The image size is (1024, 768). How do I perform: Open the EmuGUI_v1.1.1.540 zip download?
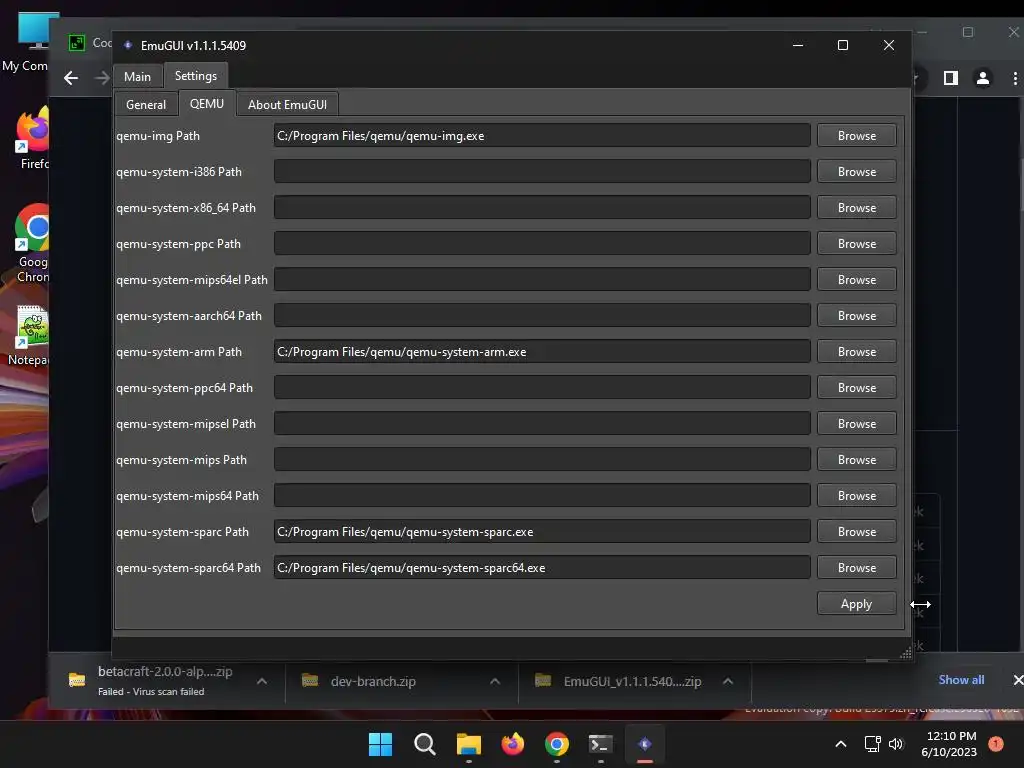tap(632, 681)
